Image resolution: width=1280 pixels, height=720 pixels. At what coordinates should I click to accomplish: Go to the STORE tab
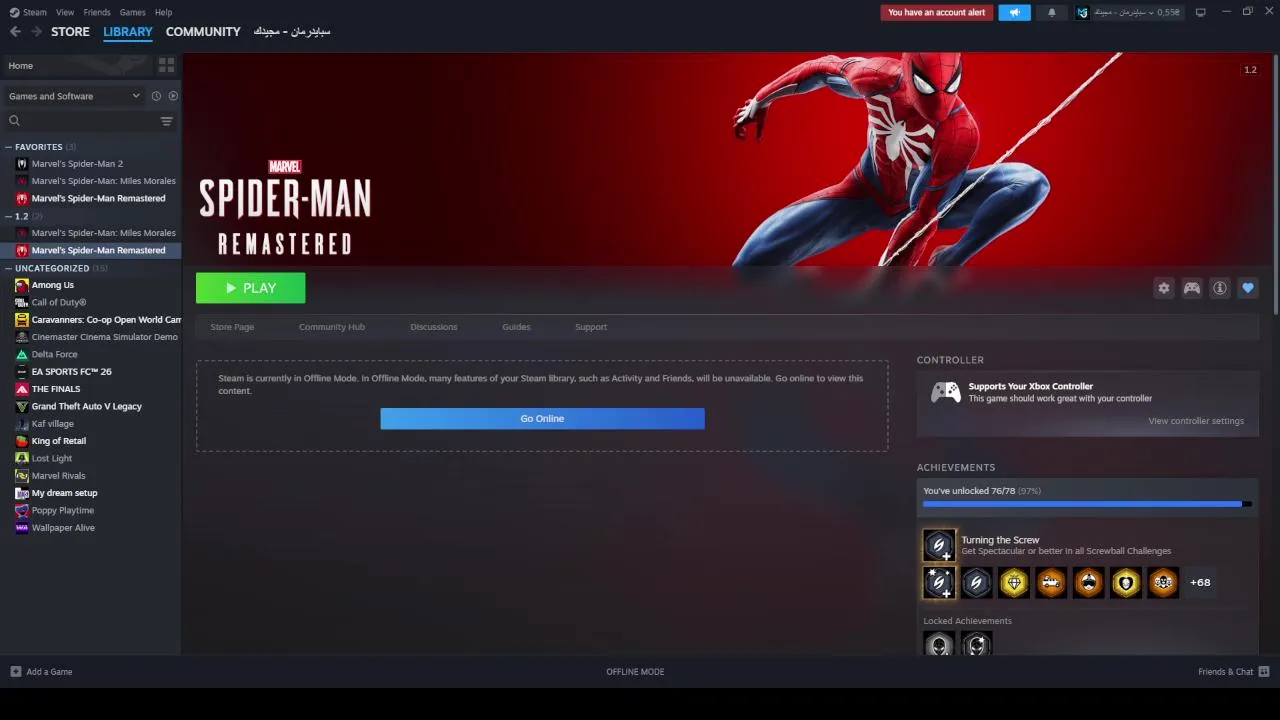click(70, 32)
